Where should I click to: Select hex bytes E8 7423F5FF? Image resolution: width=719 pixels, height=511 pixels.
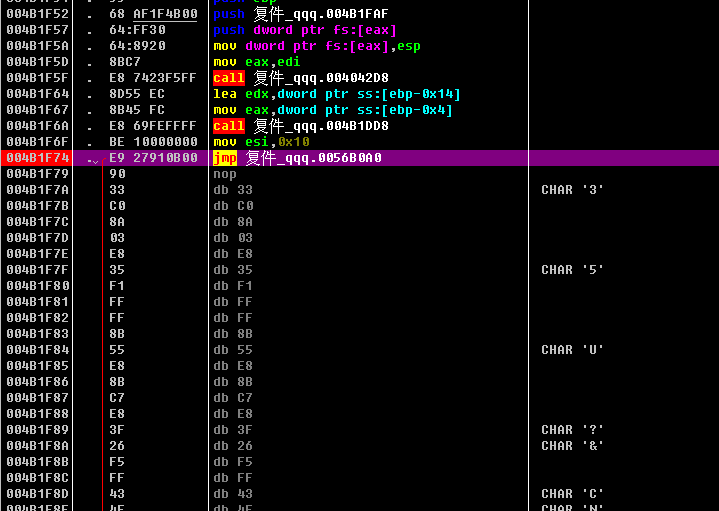[153, 78]
